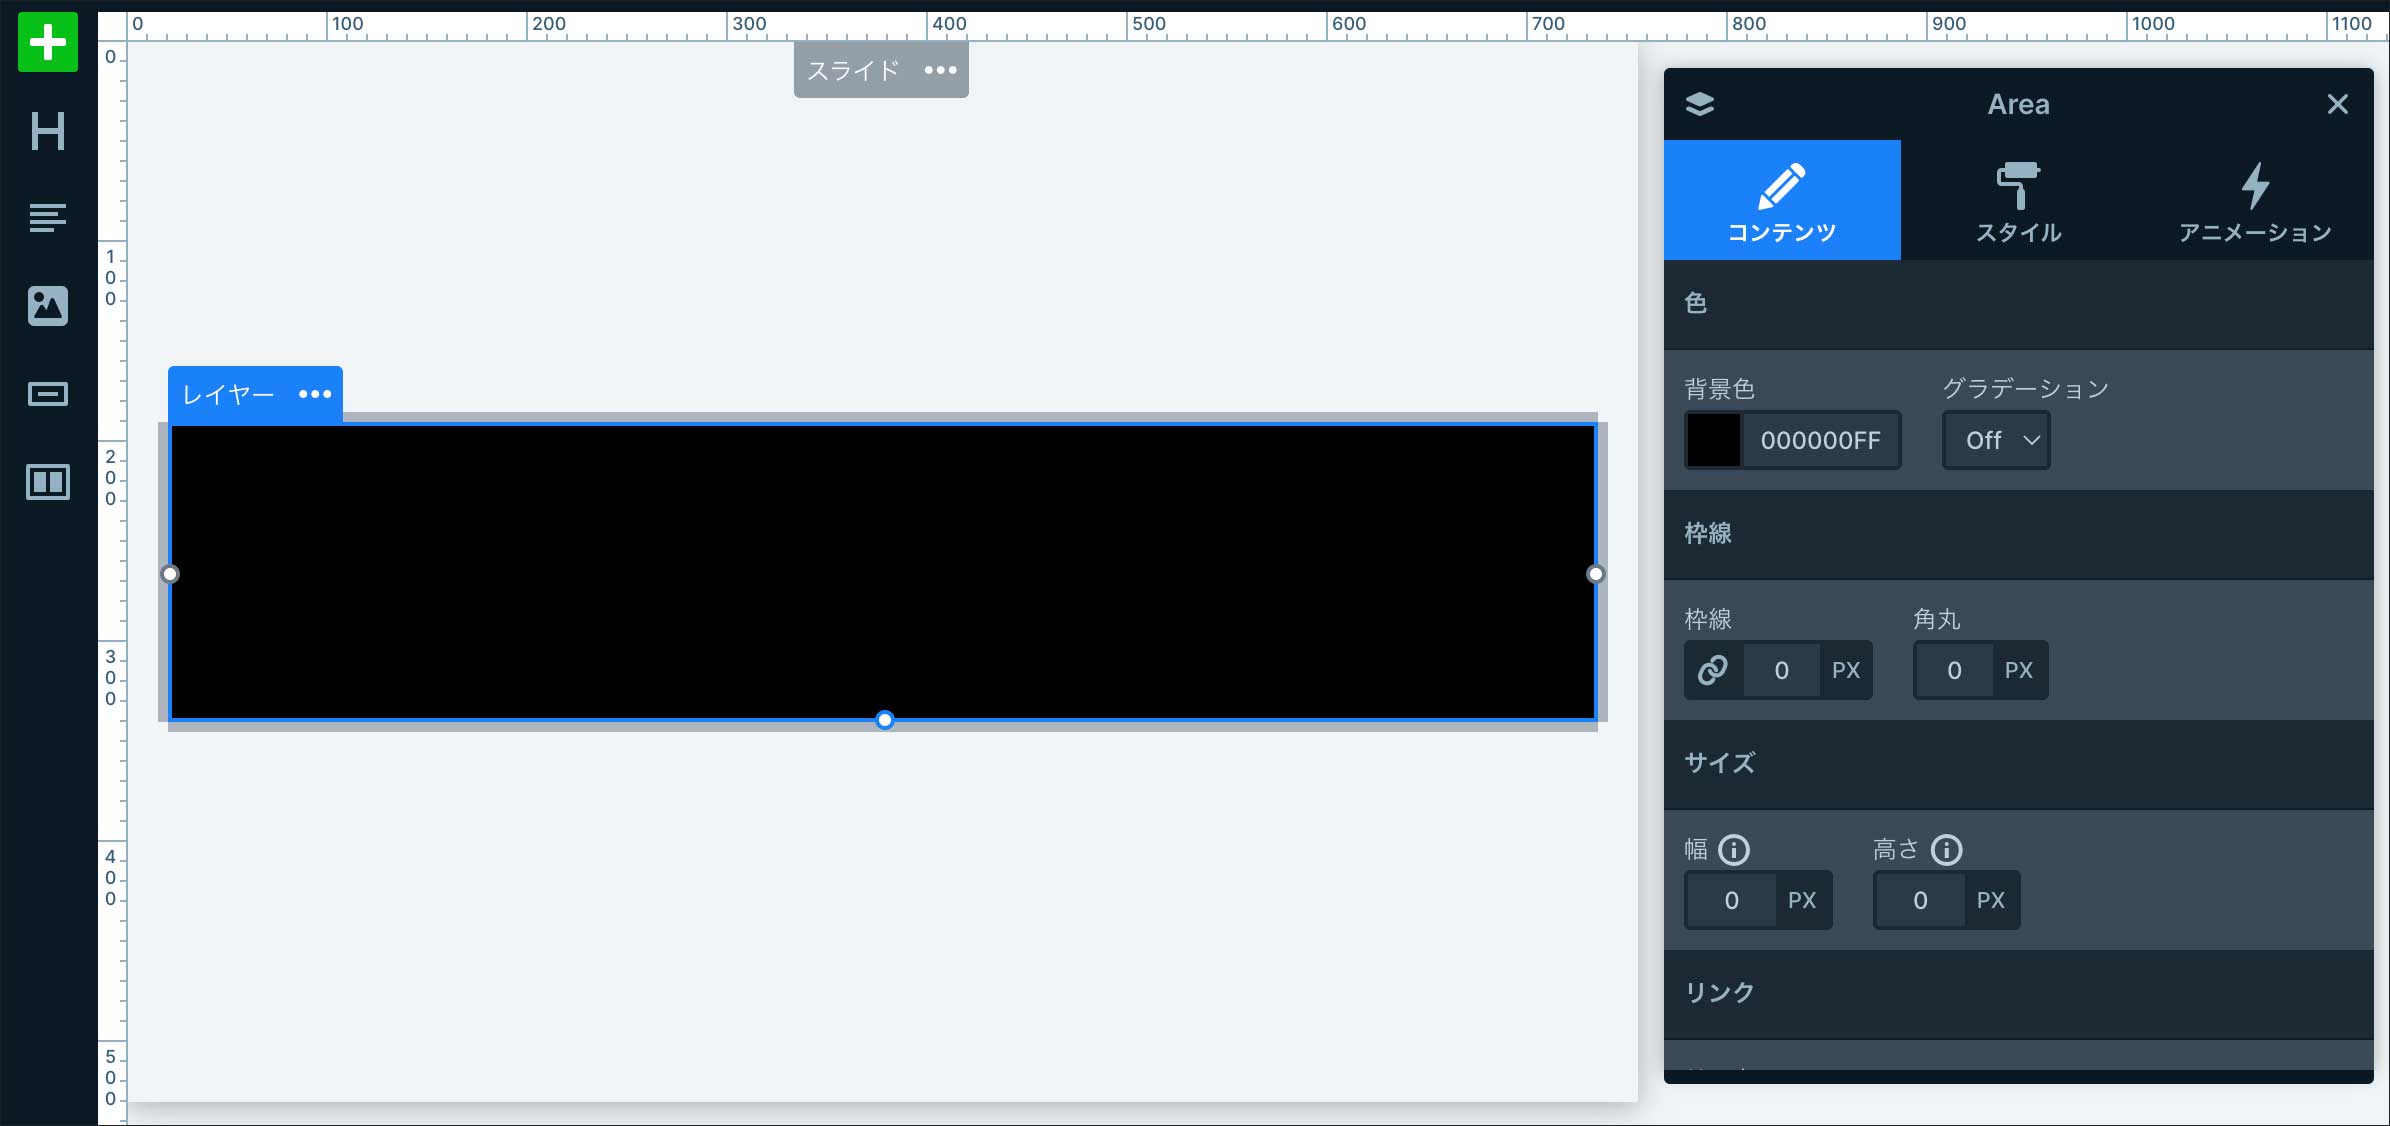Click the black 背景色 color swatch
The height and width of the screenshot is (1126, 2390).
[1714, 440]
